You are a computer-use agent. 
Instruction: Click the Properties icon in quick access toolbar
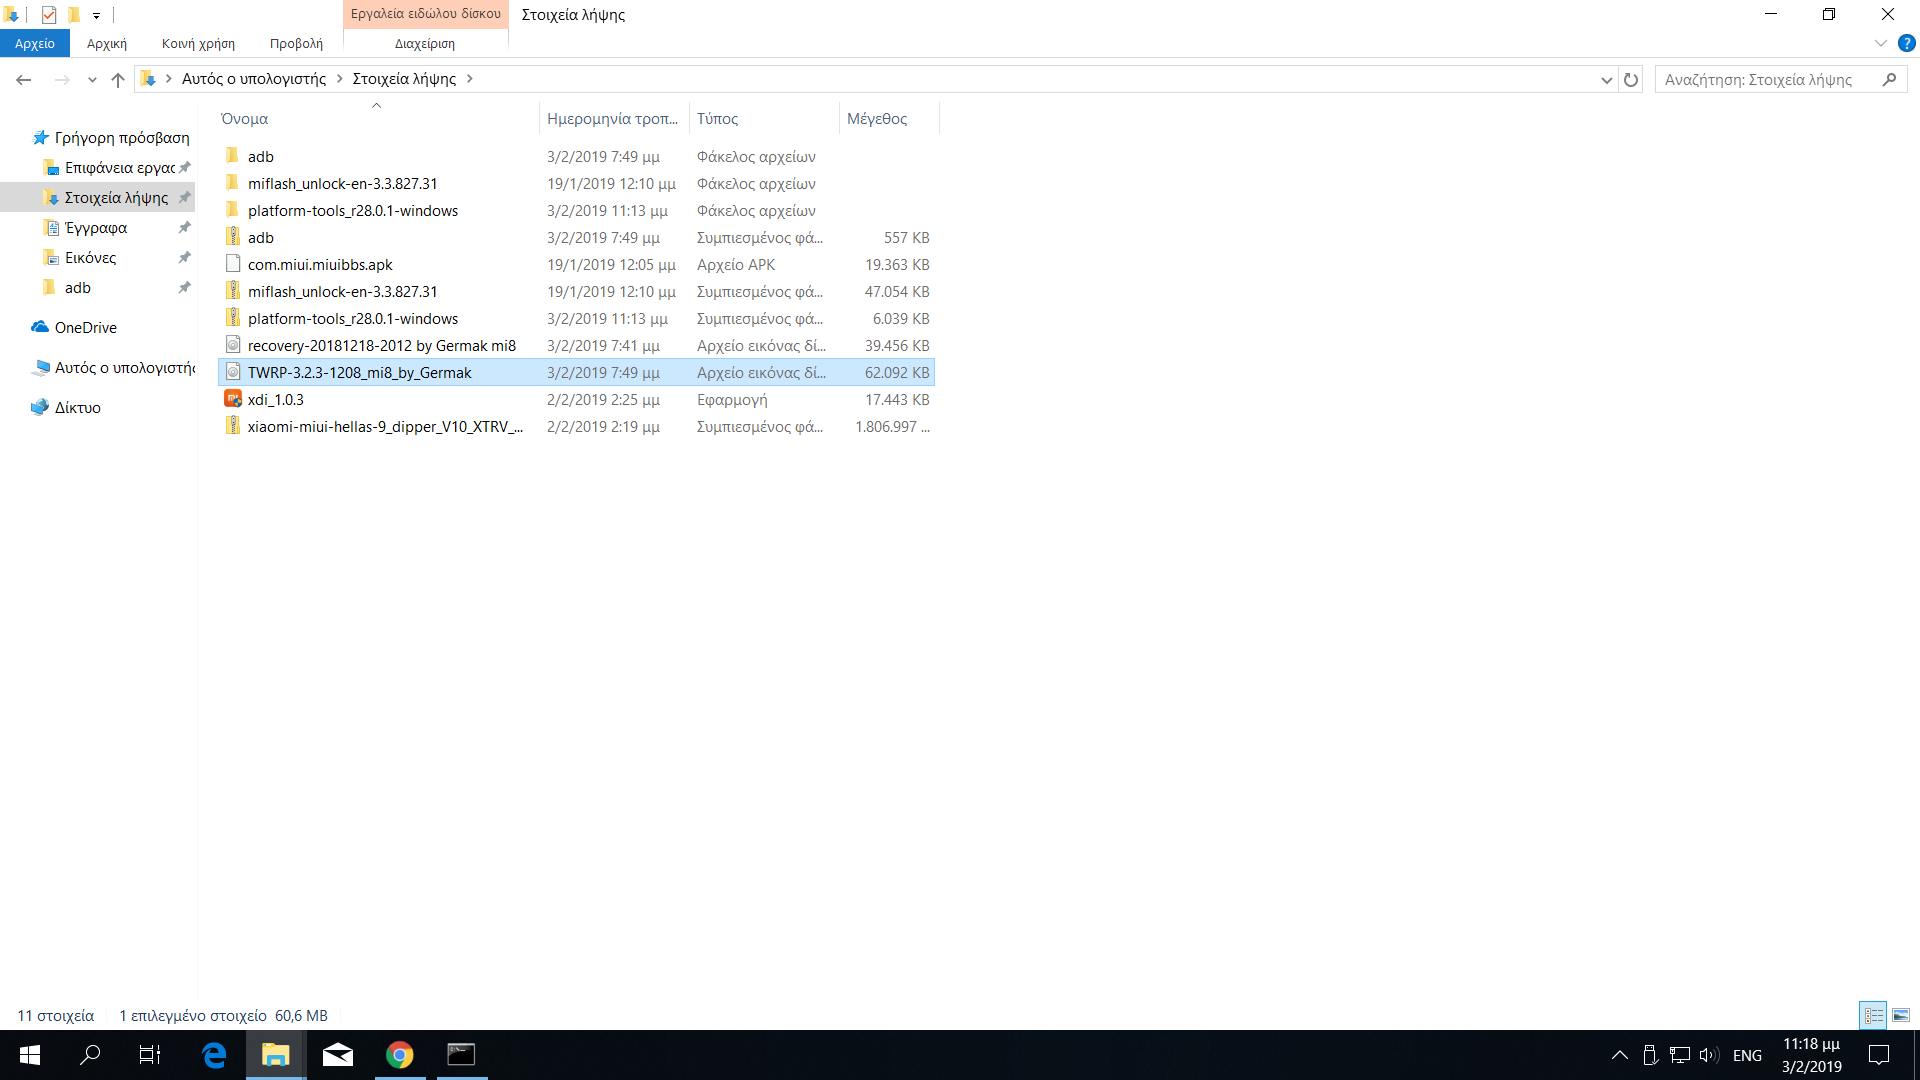[48, 15]
